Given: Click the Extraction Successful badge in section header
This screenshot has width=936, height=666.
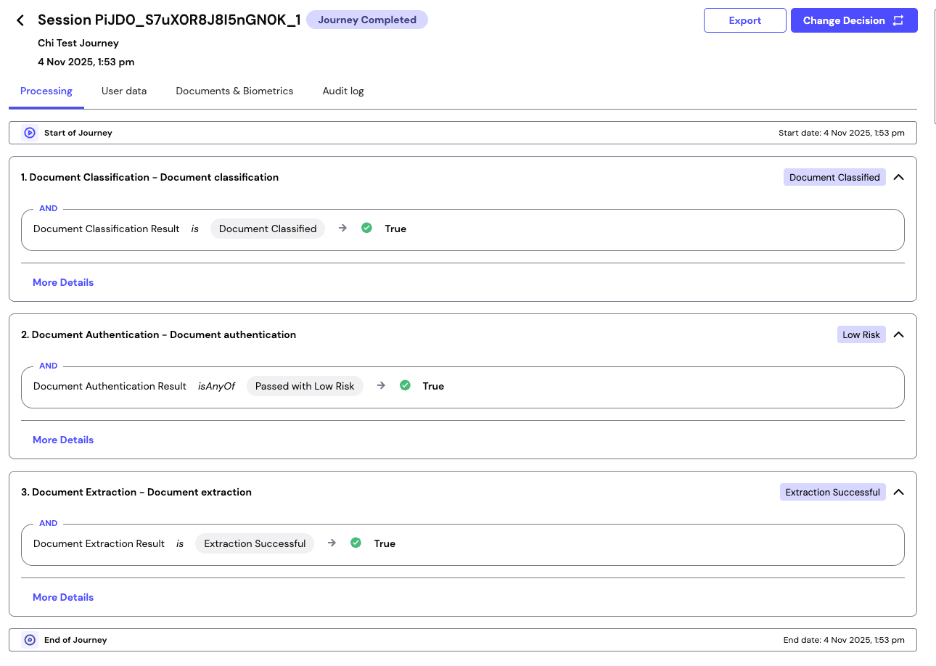Looking at the screenshot, I should [832, 492].
